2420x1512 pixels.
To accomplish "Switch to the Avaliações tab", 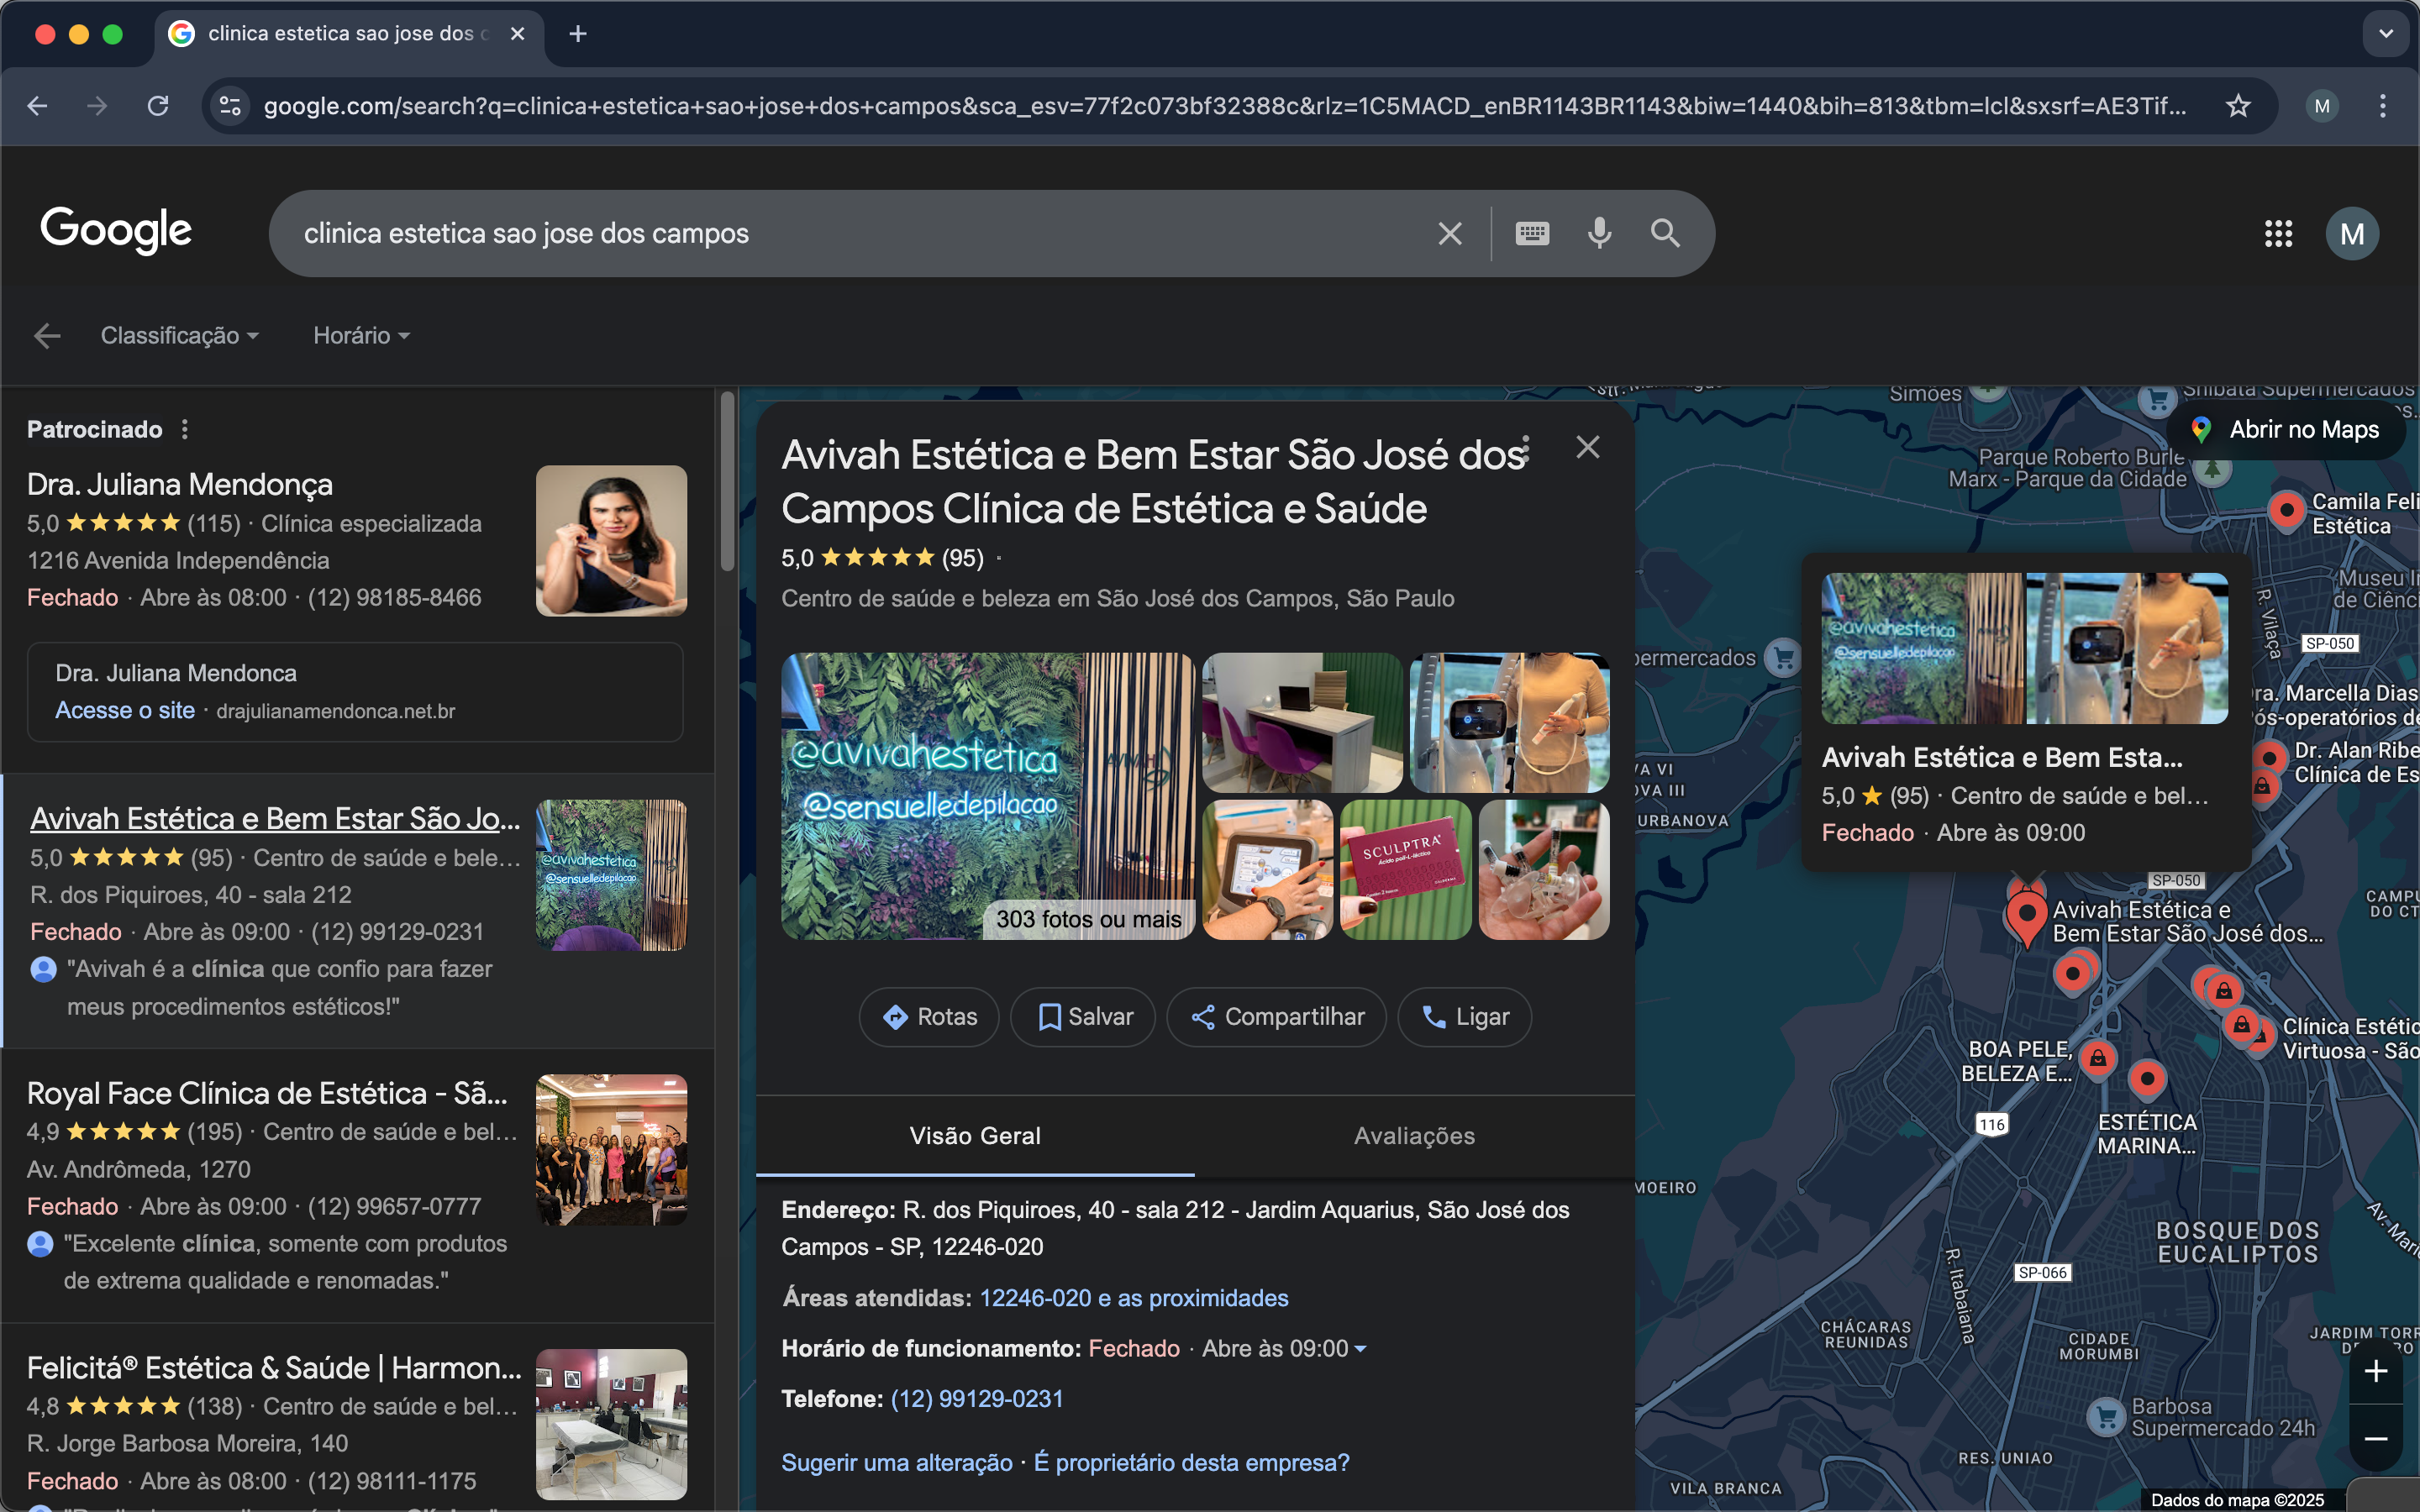I will (1414, 1136).
